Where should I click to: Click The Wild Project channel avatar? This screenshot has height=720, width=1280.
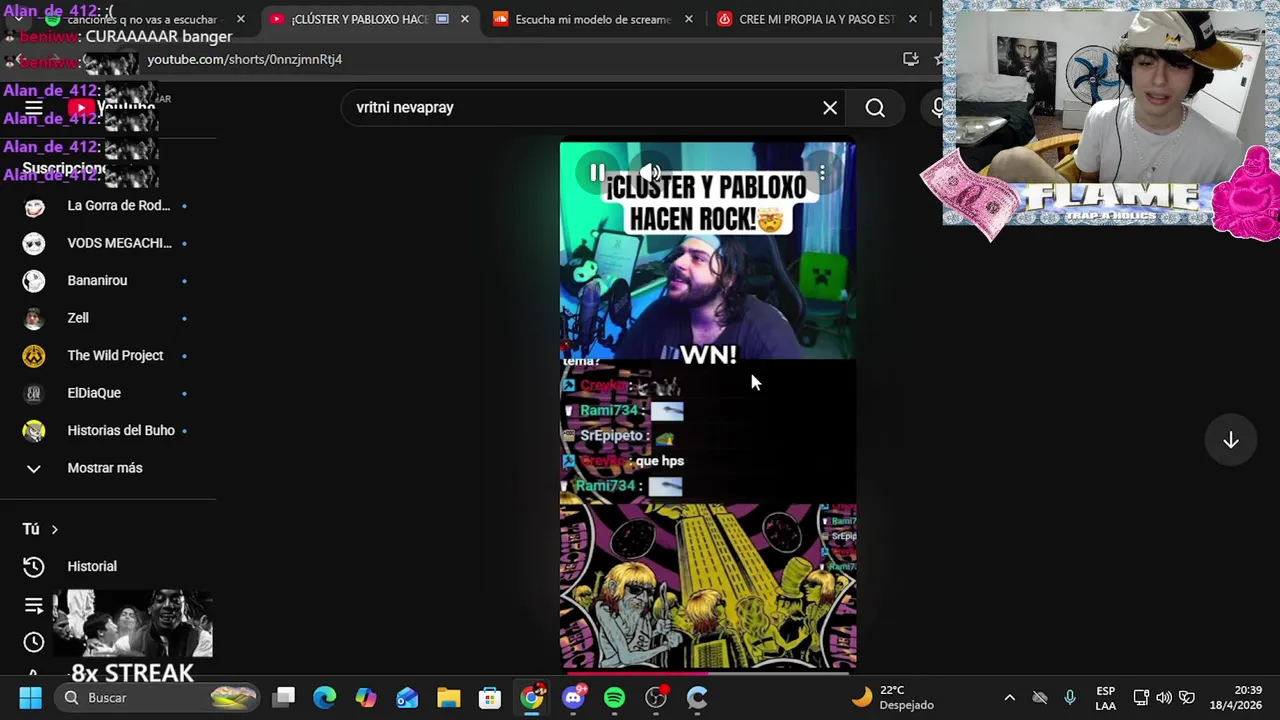tap(34, 356)
